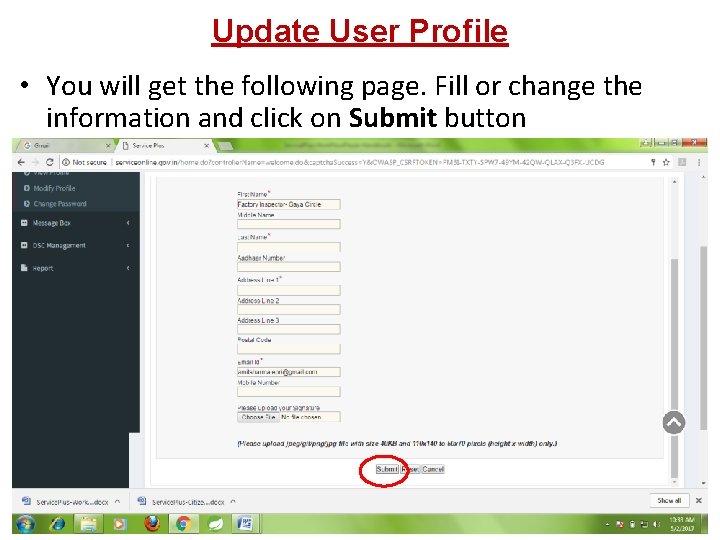Screen dimensions: 720x540
Task: Expand the Report menu
Action: click(x=76, y=268)
